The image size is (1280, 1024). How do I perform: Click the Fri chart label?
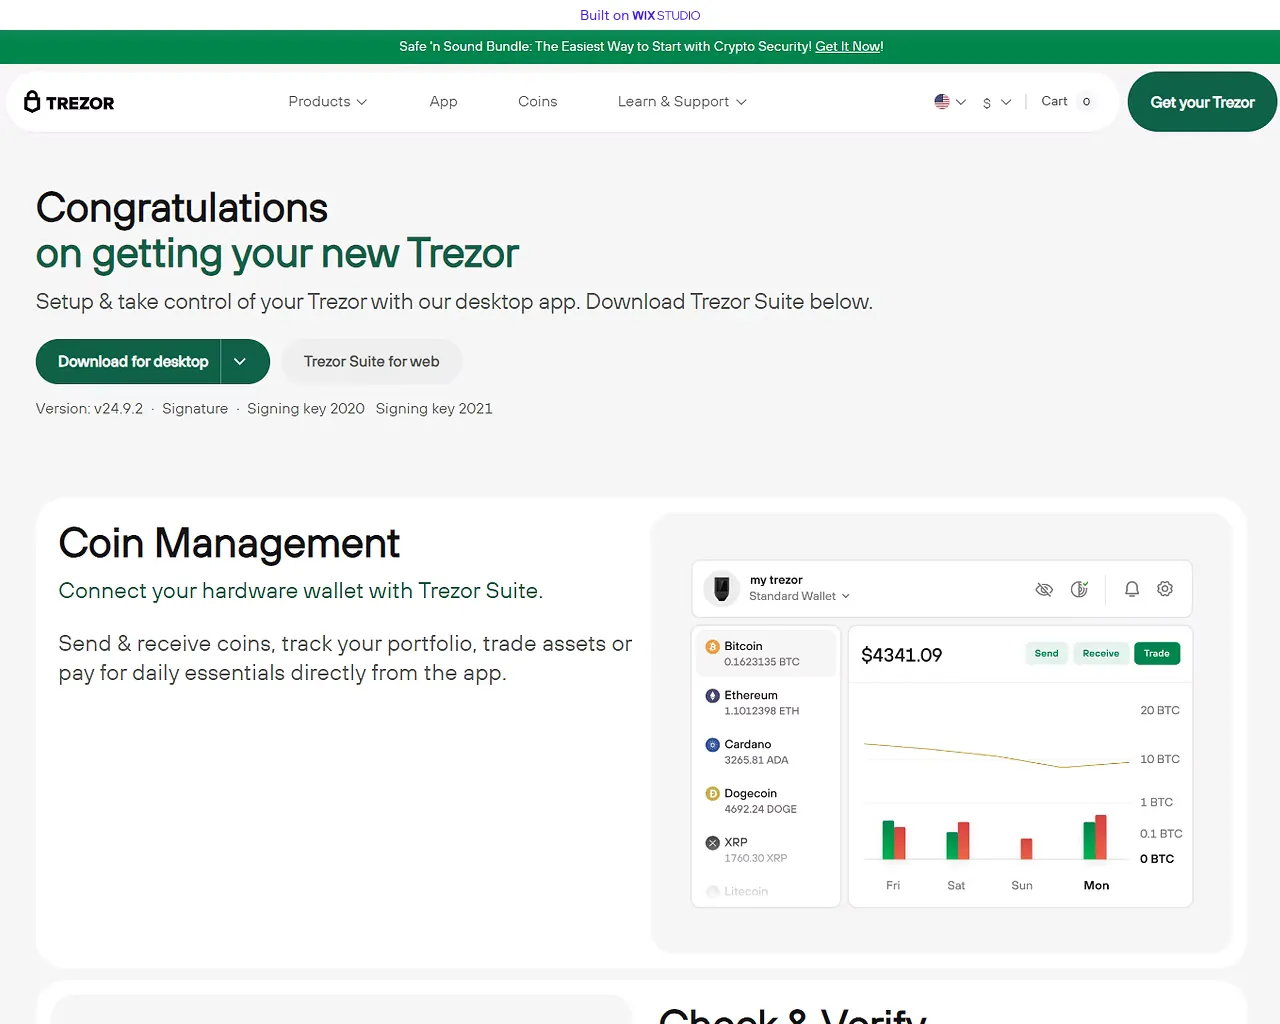pos(893,885)
